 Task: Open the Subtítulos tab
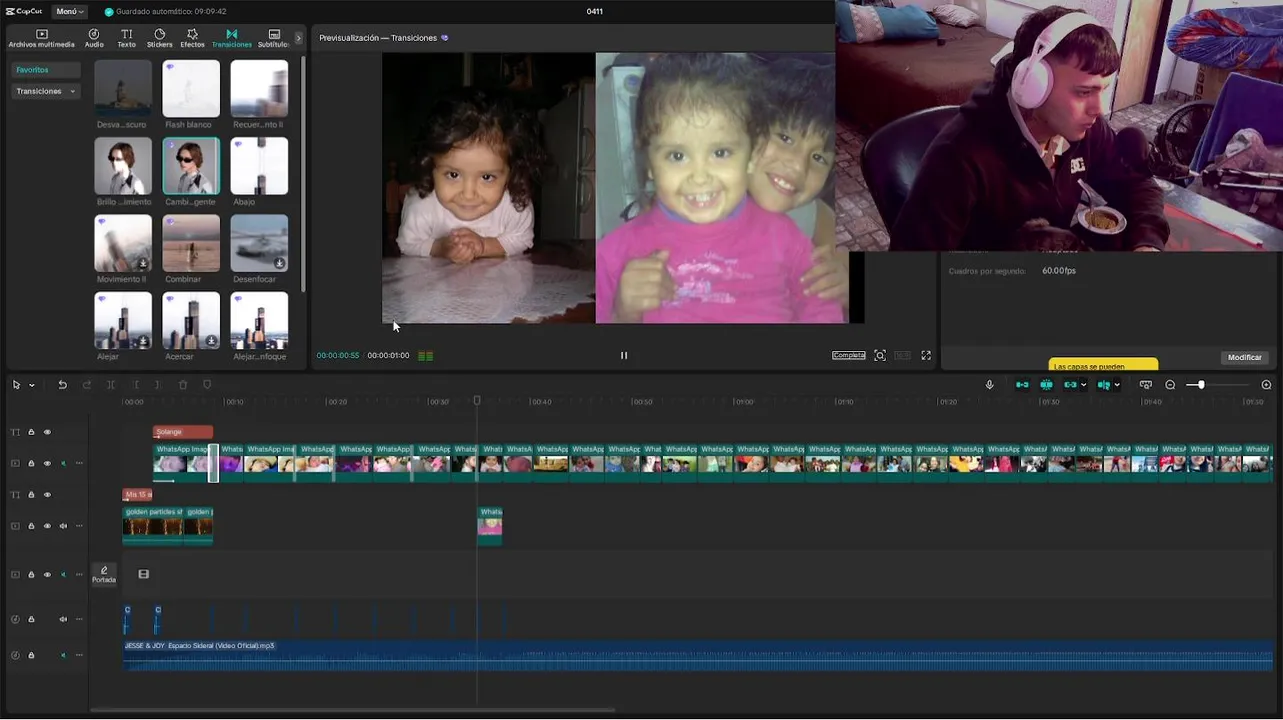[274, 38]
